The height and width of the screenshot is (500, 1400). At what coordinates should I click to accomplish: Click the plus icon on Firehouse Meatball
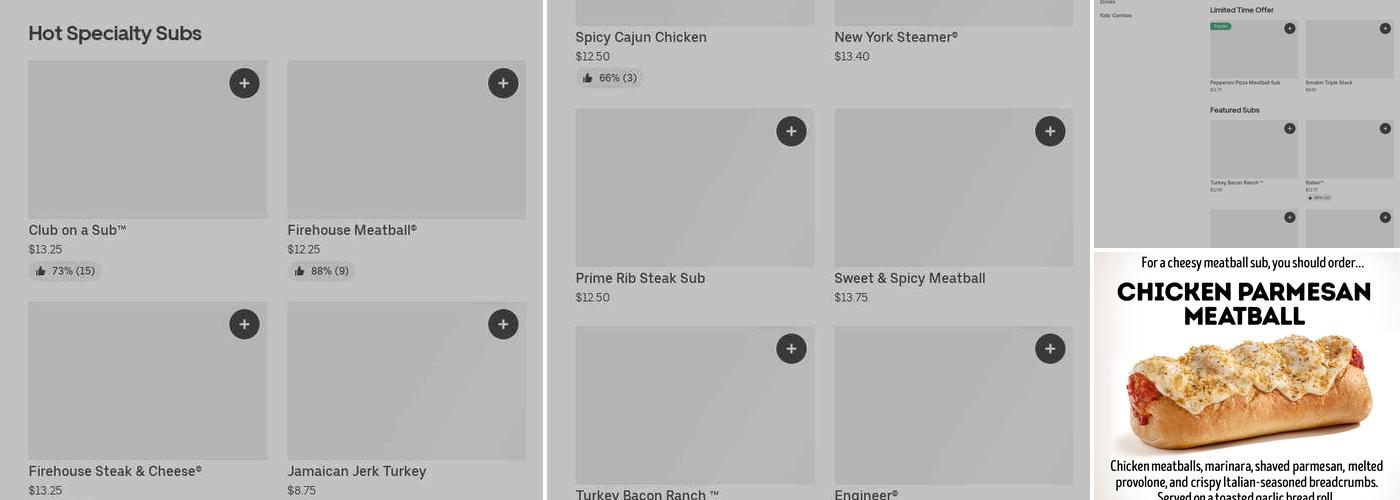503,83
